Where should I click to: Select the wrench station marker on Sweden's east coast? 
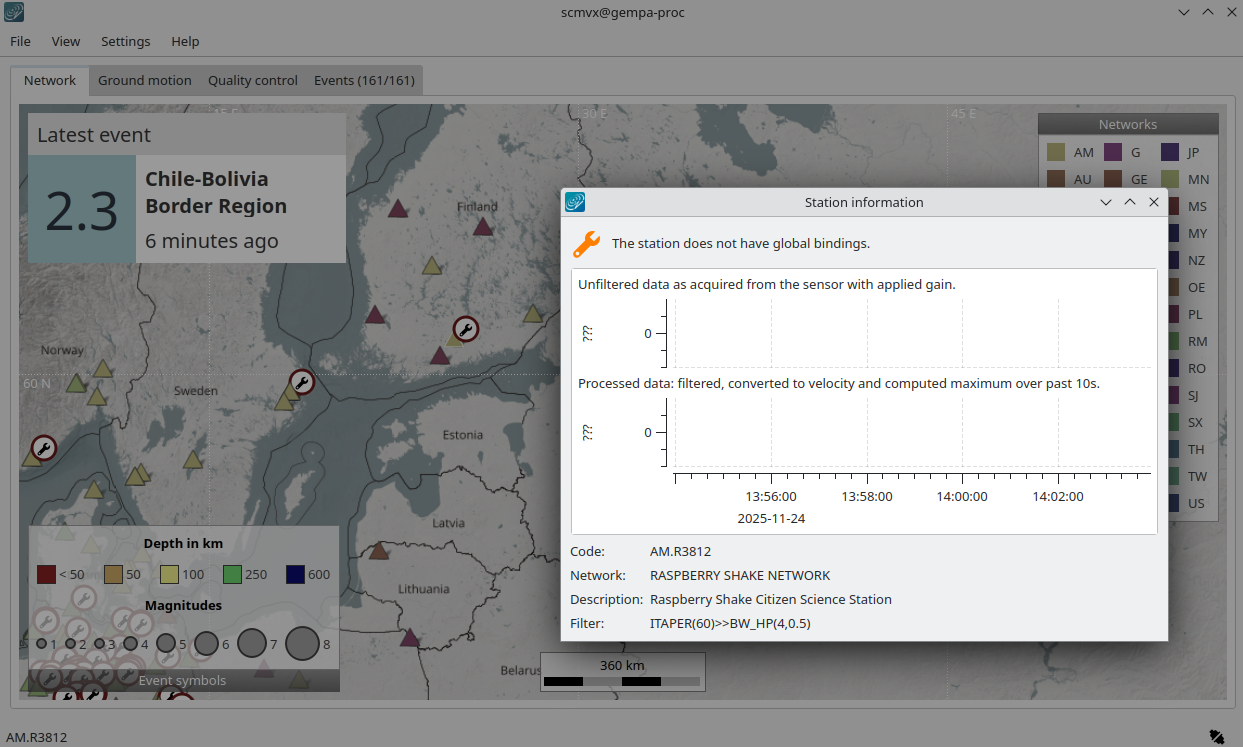pyautogui.click(x=301, y=381)
